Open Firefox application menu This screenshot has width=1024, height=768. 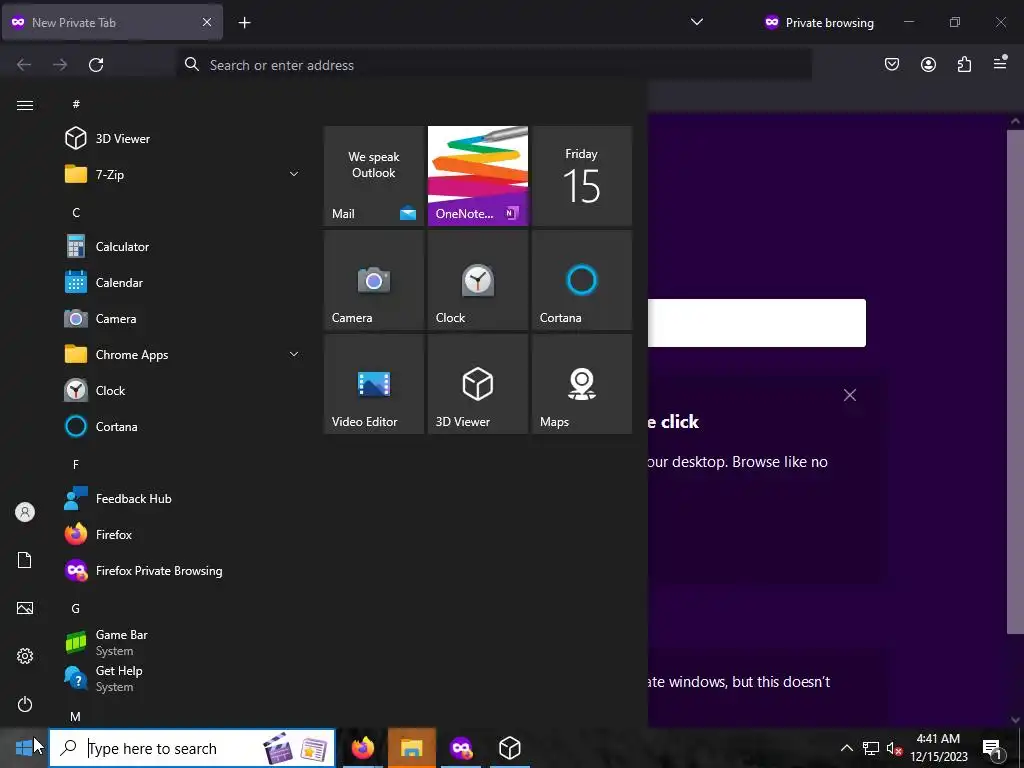click(1000, 63)
